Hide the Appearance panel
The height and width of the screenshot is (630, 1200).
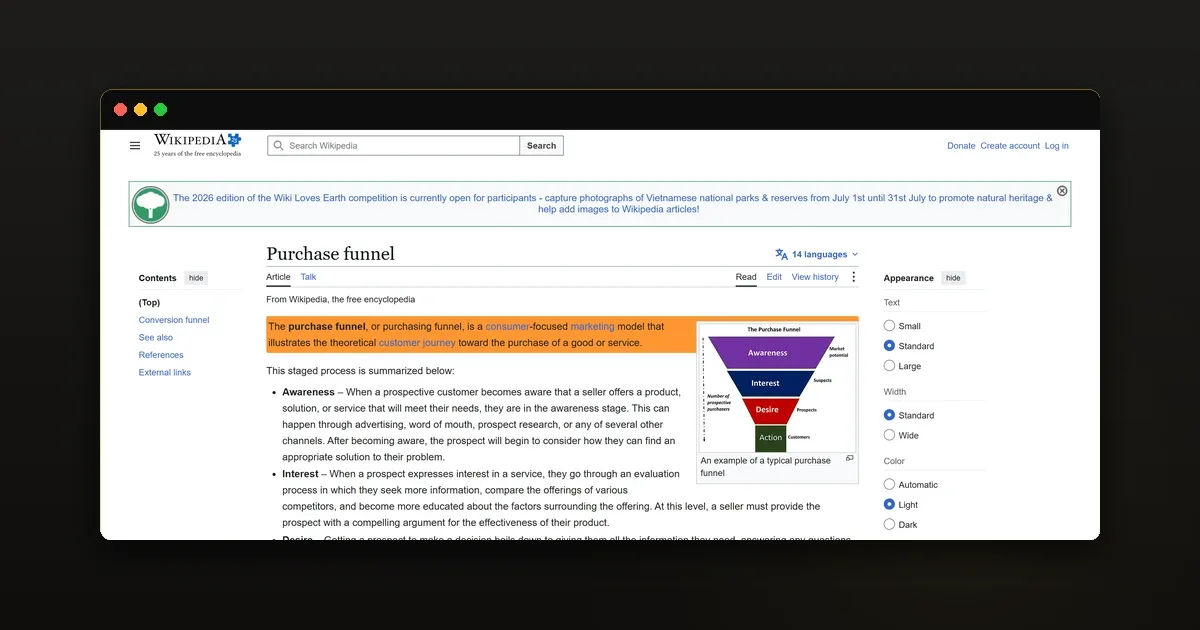coord(953,278)
